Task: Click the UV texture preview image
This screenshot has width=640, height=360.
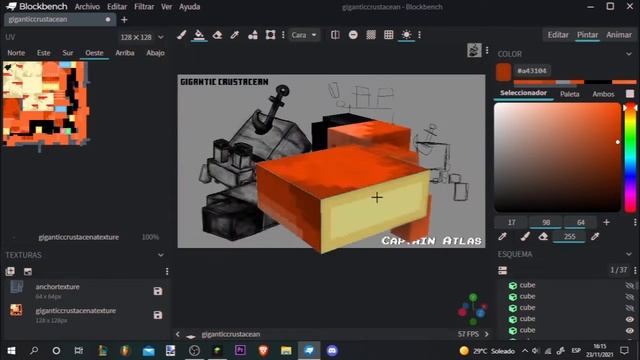Action: [46, 104]
